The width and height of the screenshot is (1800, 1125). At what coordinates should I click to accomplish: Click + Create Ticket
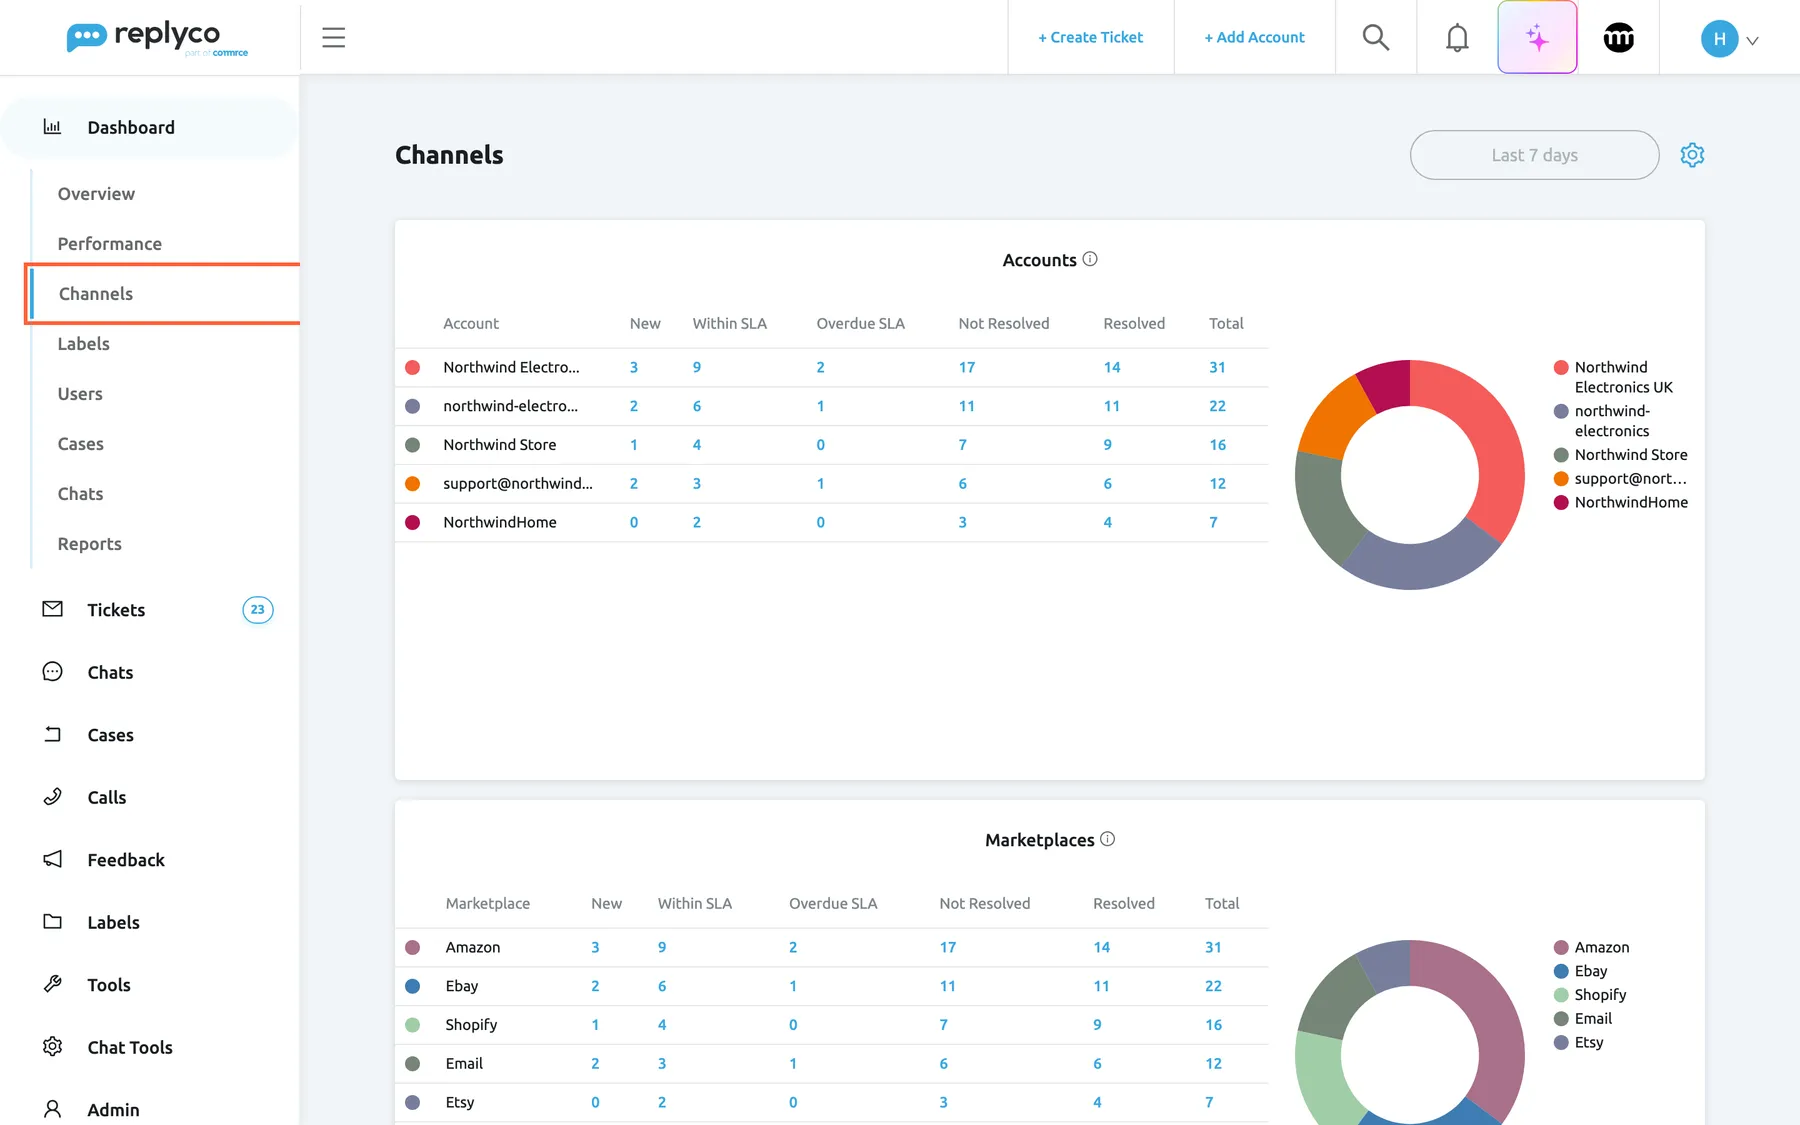coord(1090,37)
